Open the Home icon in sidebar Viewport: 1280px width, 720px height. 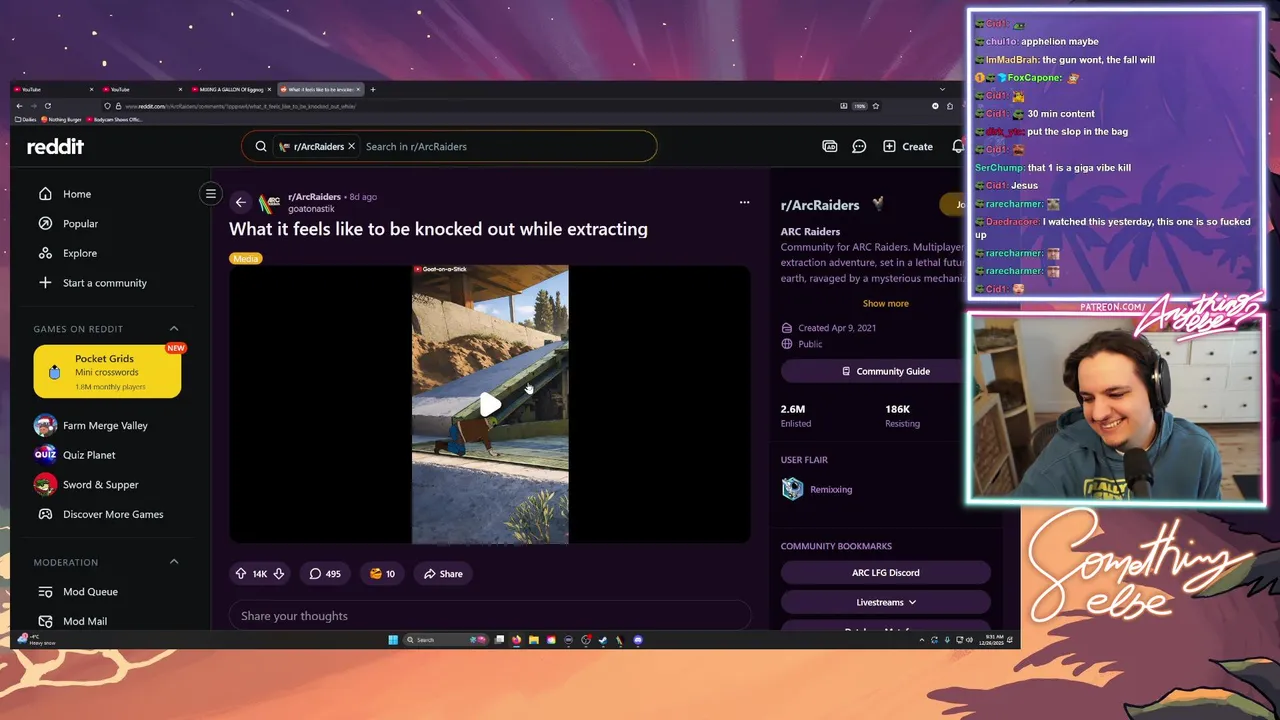(x=45, y=194)
